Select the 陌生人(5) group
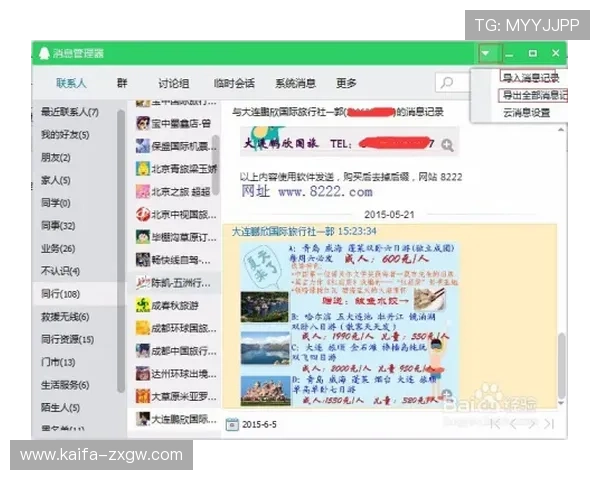600x480 pixels. tap(60, 408)
